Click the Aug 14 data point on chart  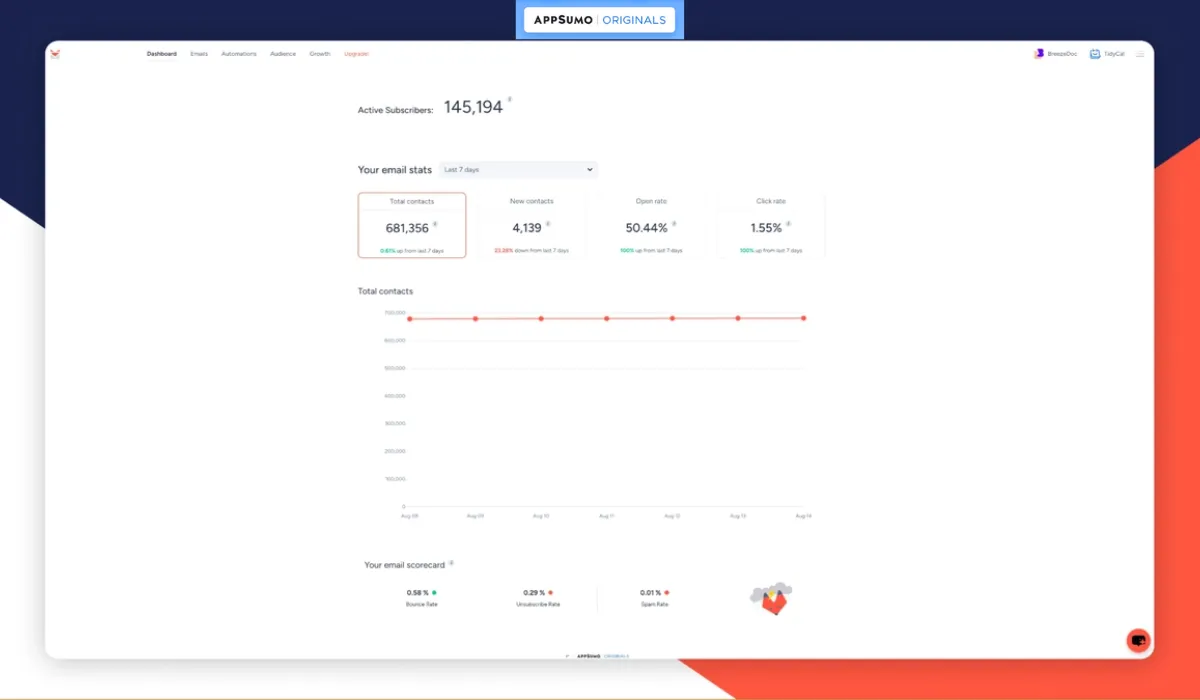pos(803,318)
